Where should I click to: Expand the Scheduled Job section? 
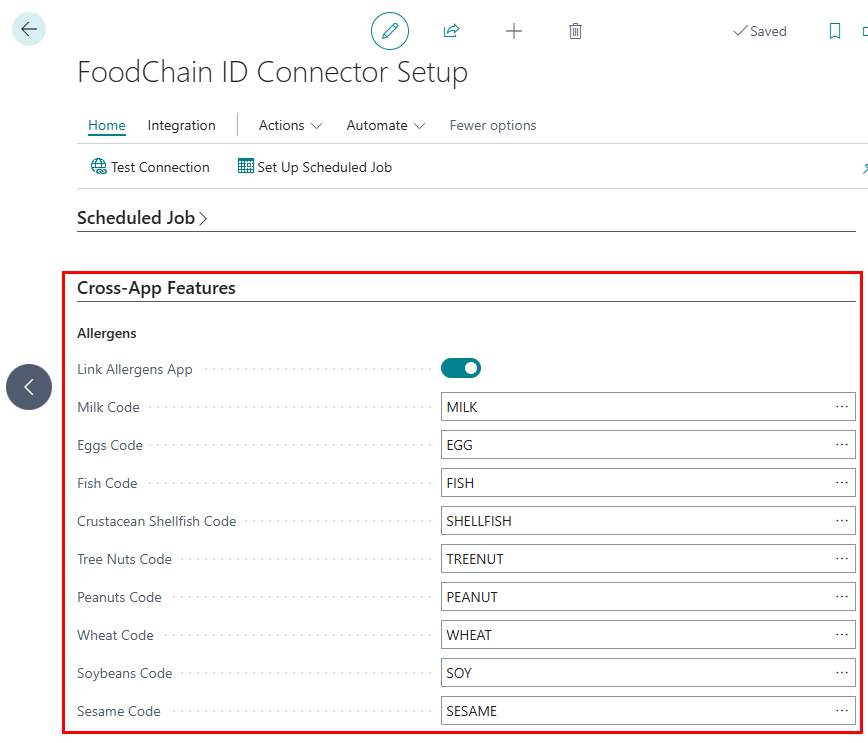(x=142, y=218)
